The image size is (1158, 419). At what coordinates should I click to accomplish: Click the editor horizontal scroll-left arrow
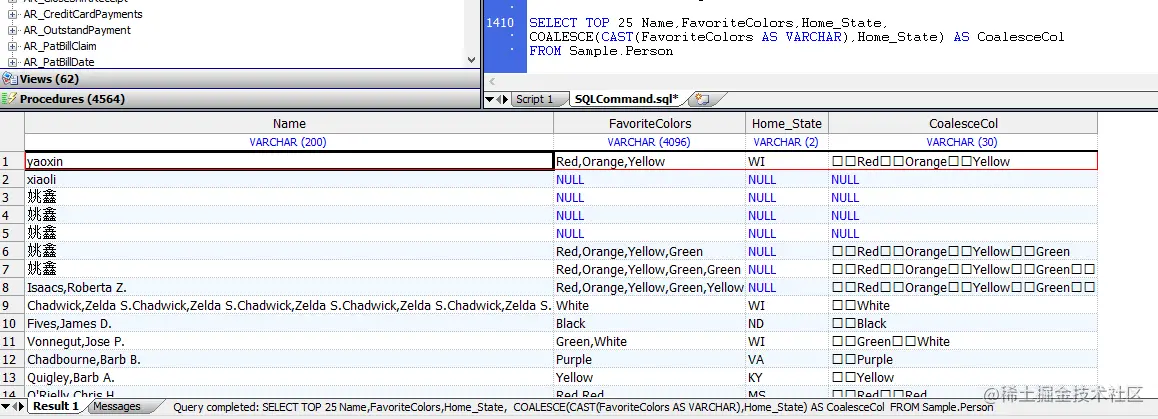point(493,82)
